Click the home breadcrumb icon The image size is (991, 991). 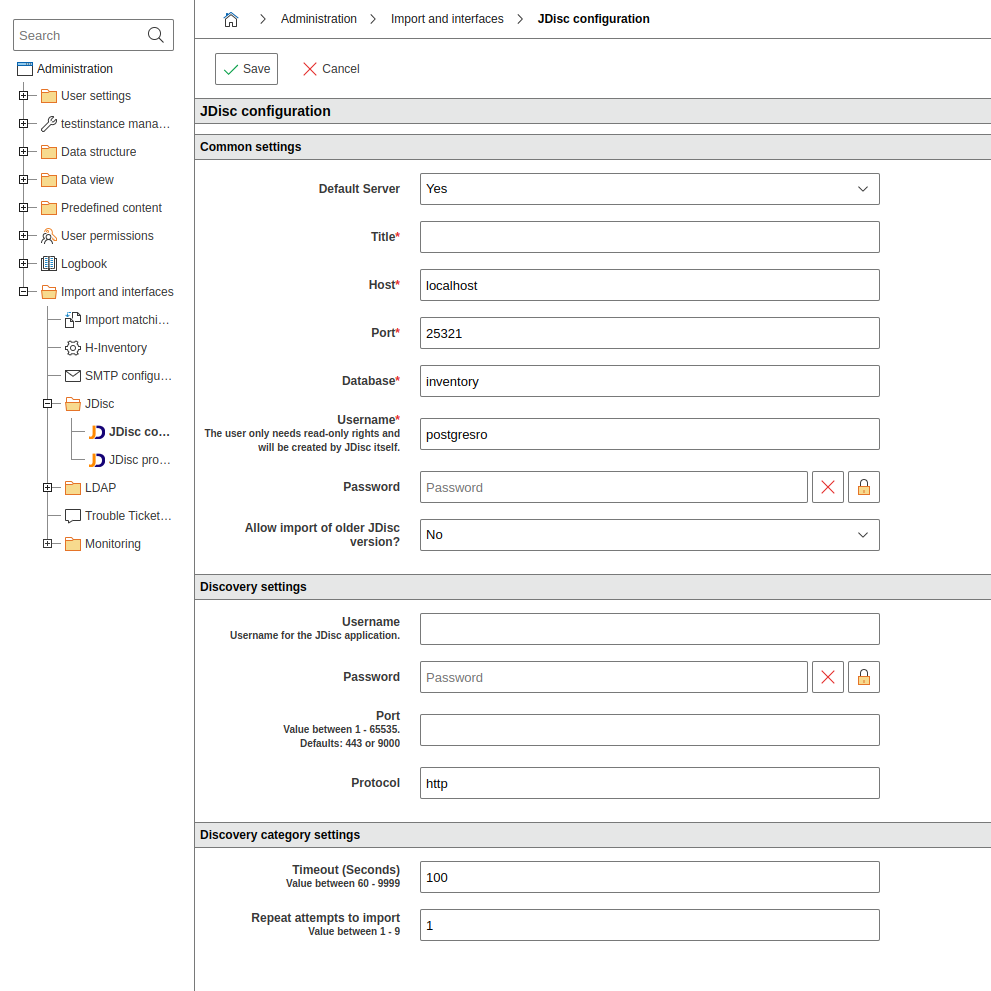click(231, 19)
